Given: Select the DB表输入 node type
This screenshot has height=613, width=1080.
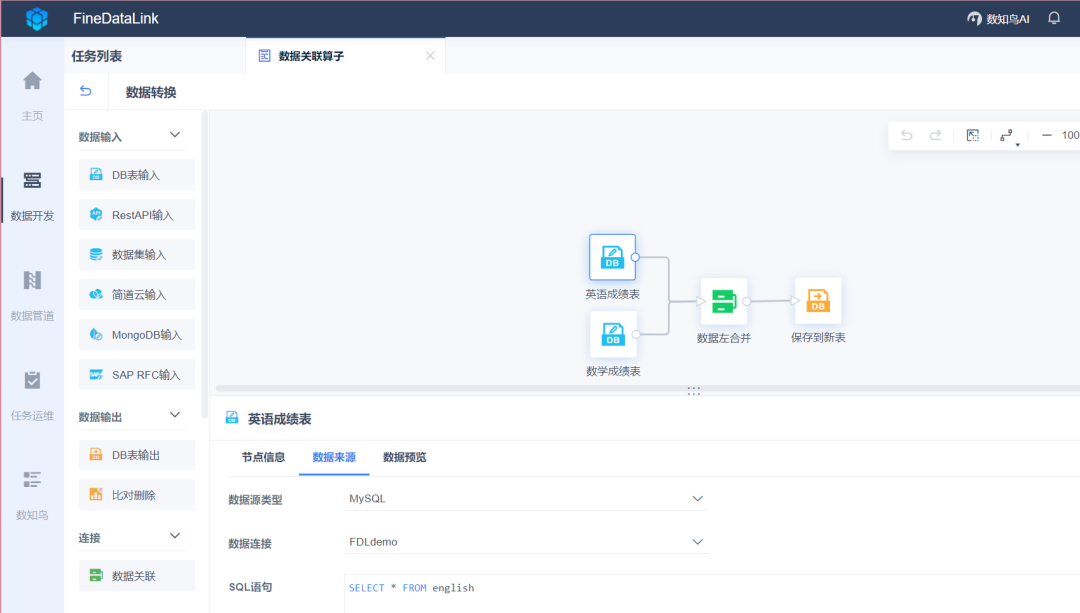Looking at the screenshot, I should [x=136, y=174].
